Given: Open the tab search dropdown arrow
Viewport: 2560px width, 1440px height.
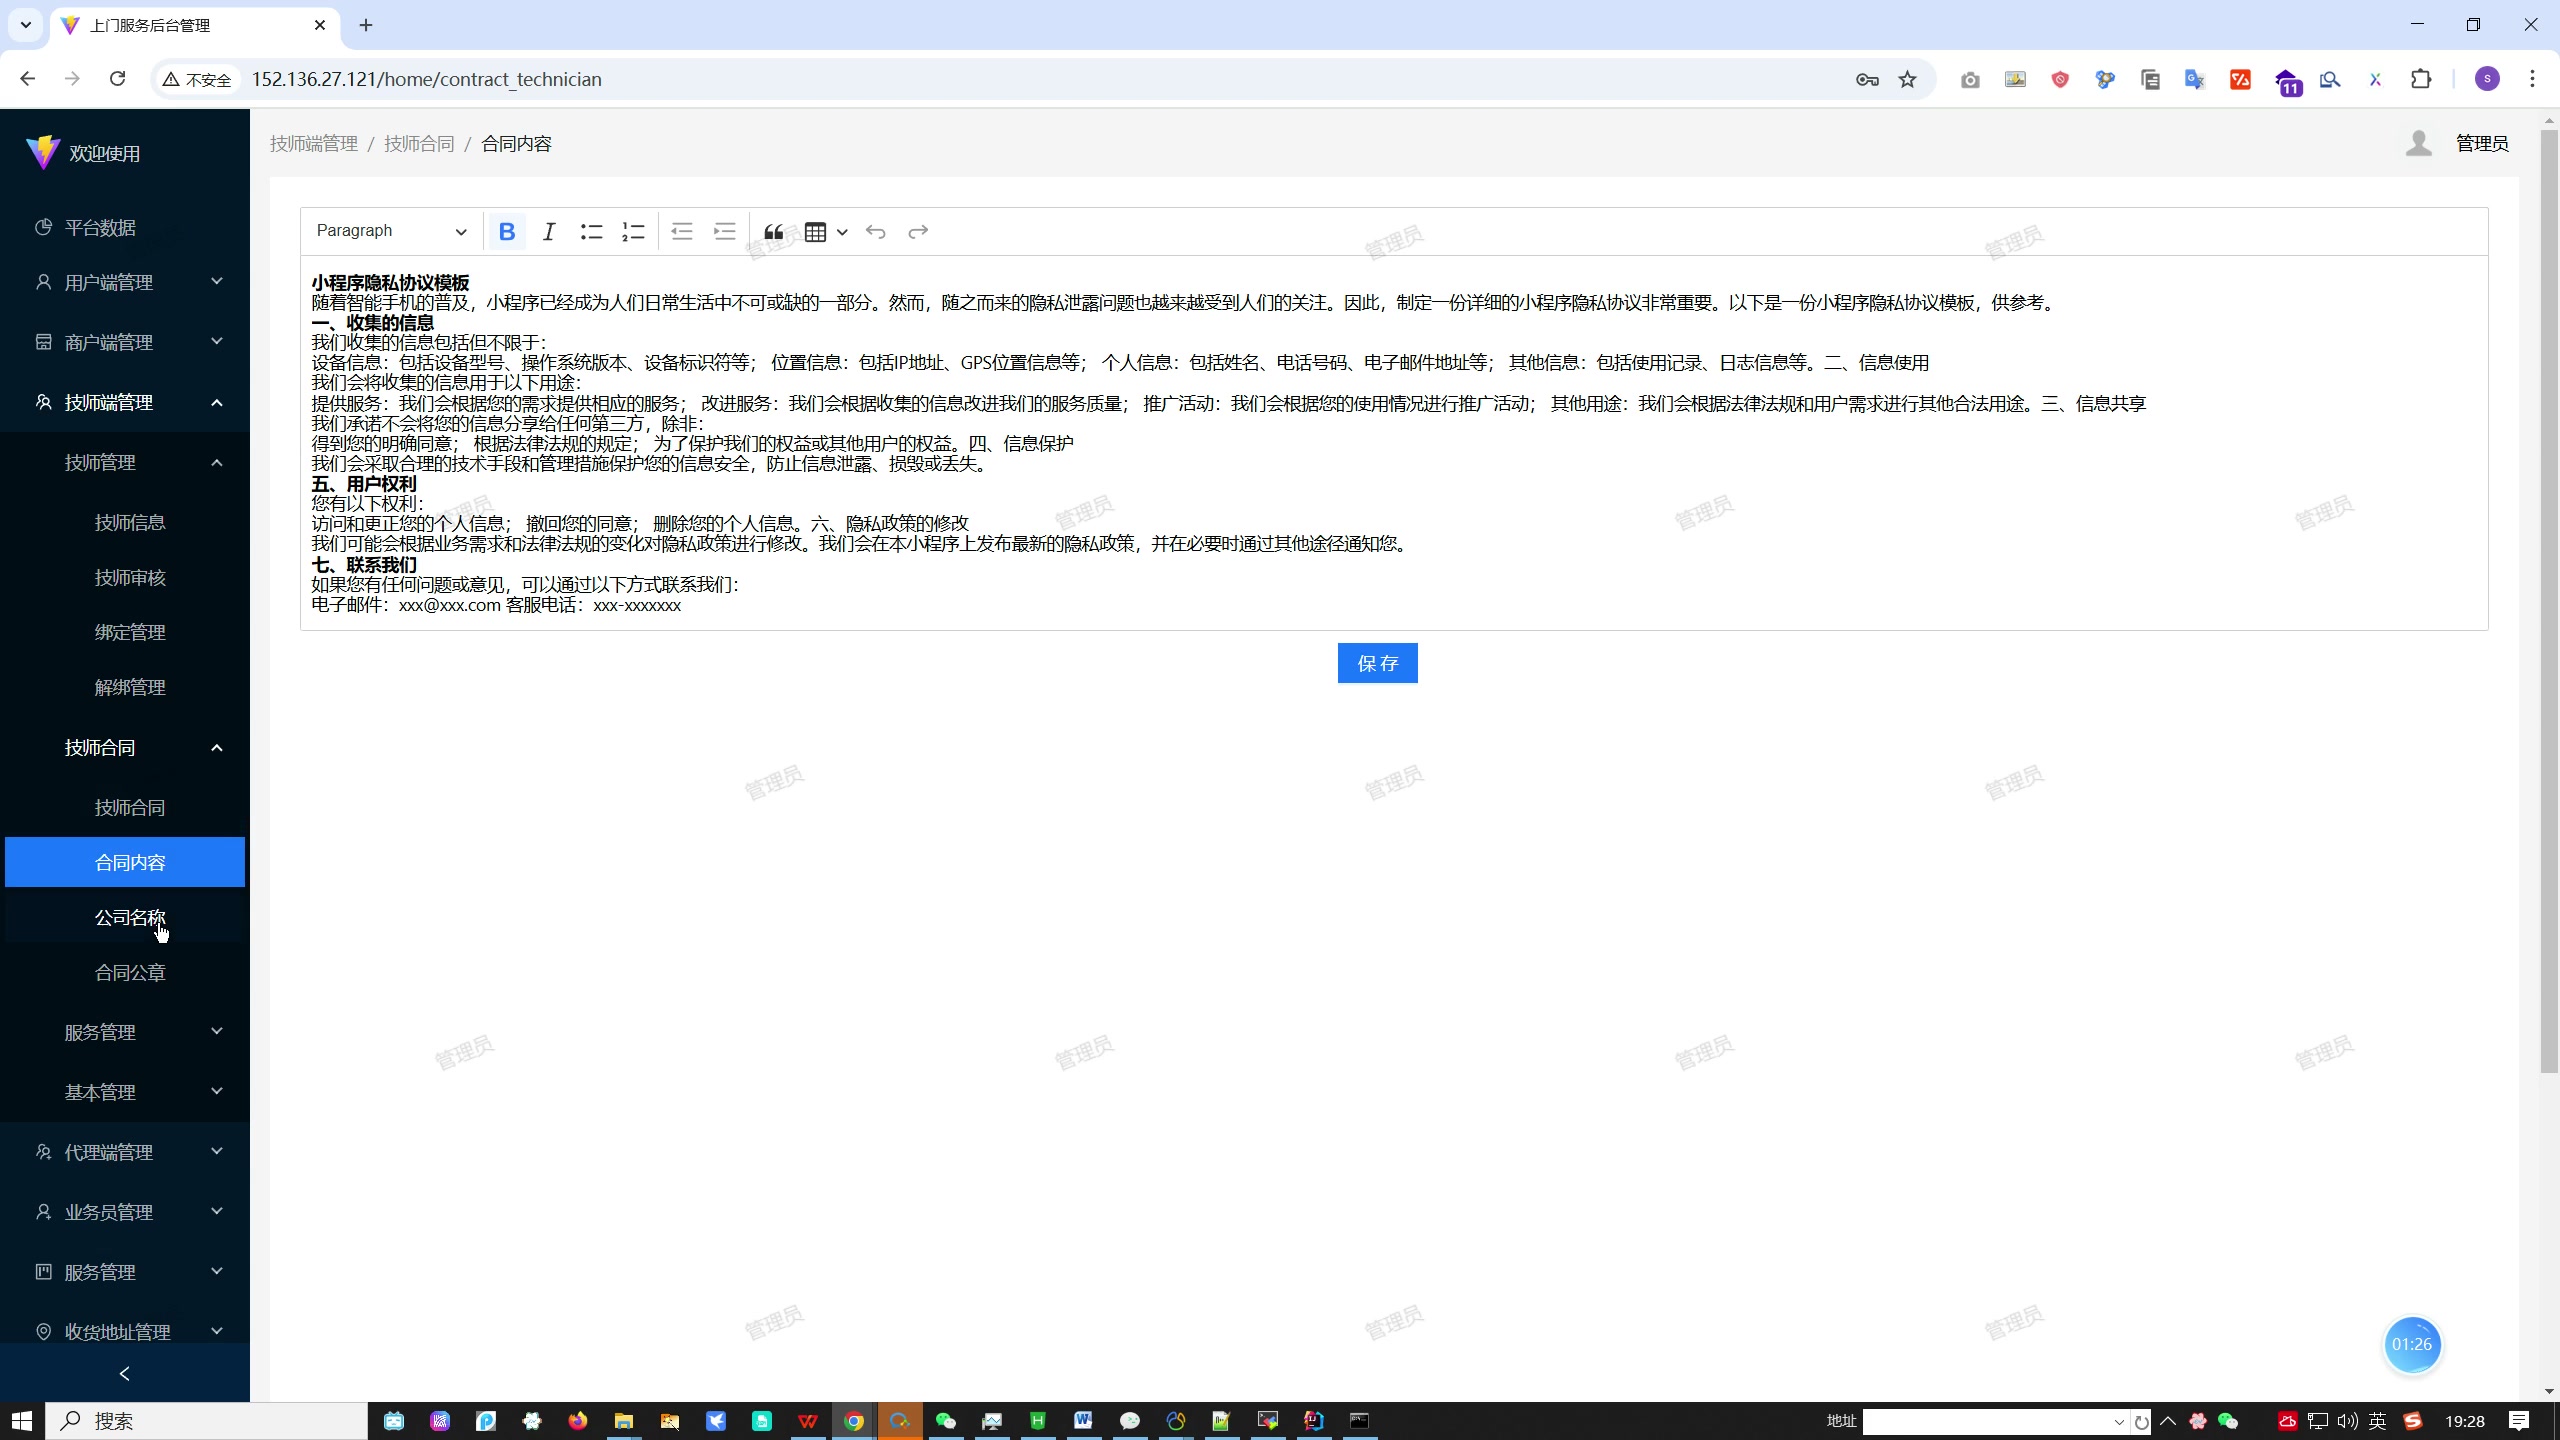Looking at the screenshot, I should pos(26,25).
